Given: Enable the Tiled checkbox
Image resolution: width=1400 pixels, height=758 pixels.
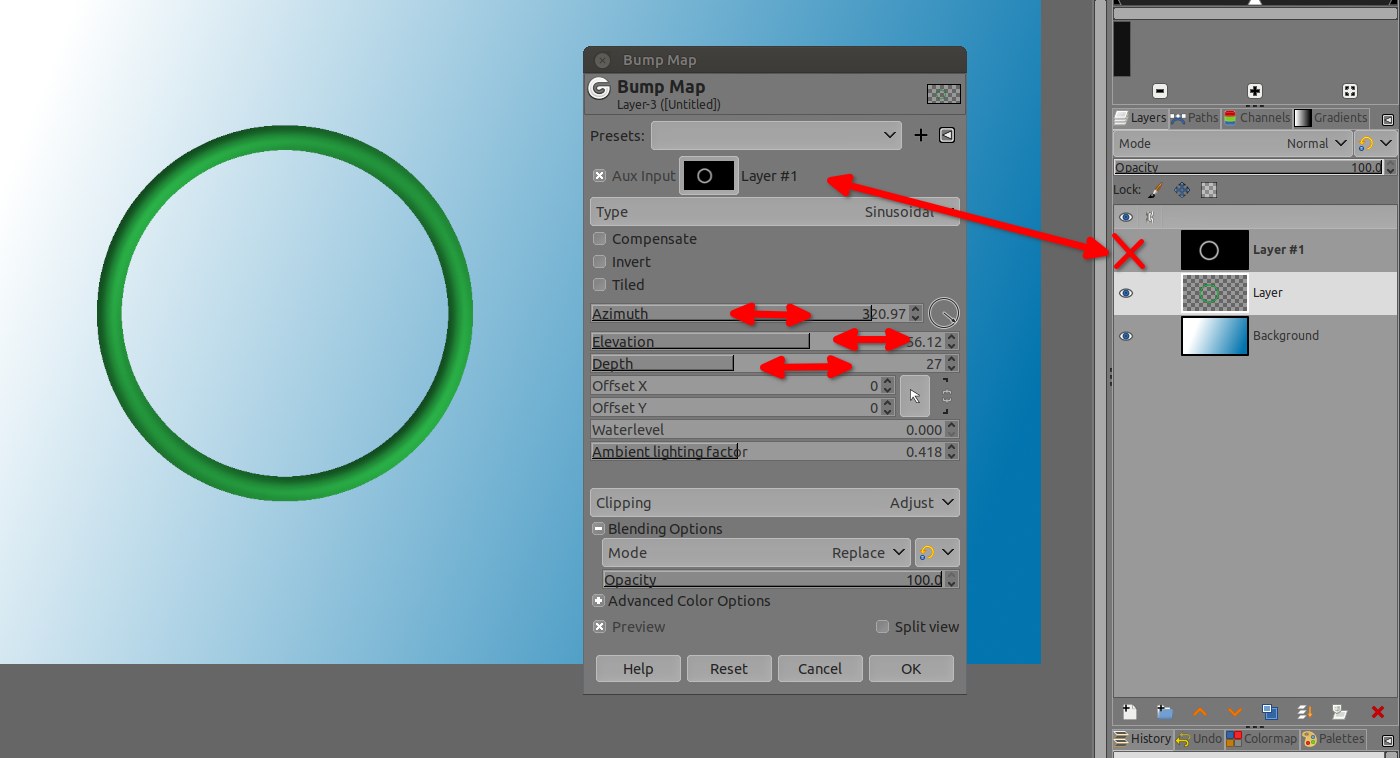Looking at the screenshot, I should tap(599, 285).
